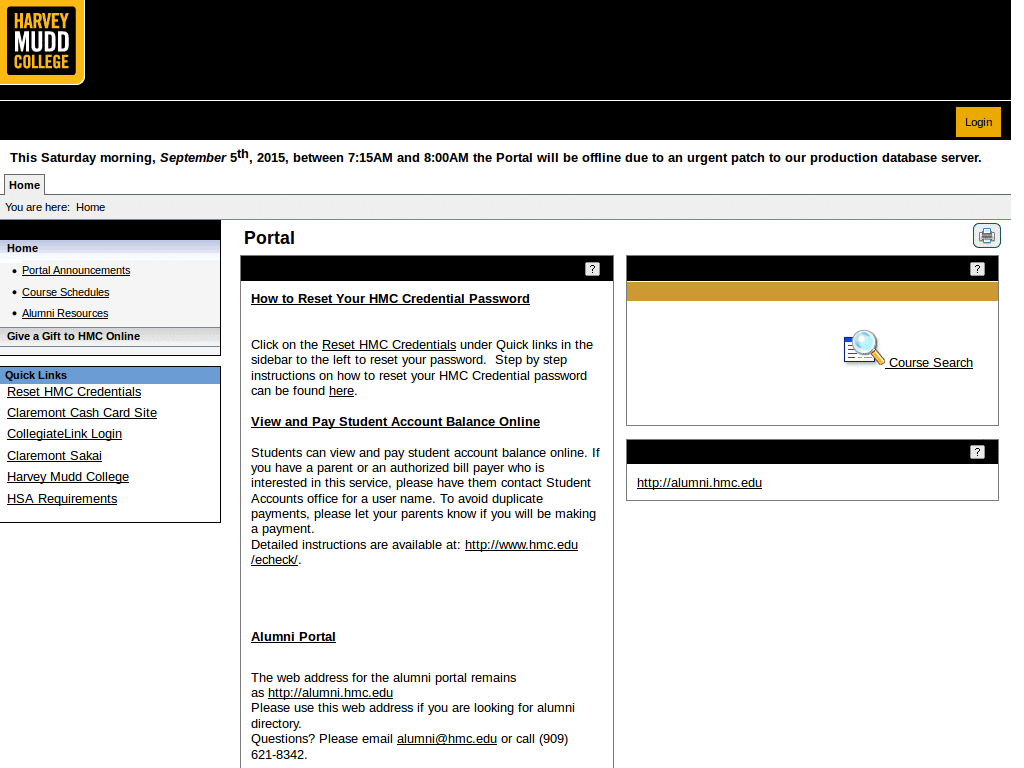1024x768 pixels.
Task: Open alumni.hmc.edu link in right panel
Action: [x=699, y=483]
